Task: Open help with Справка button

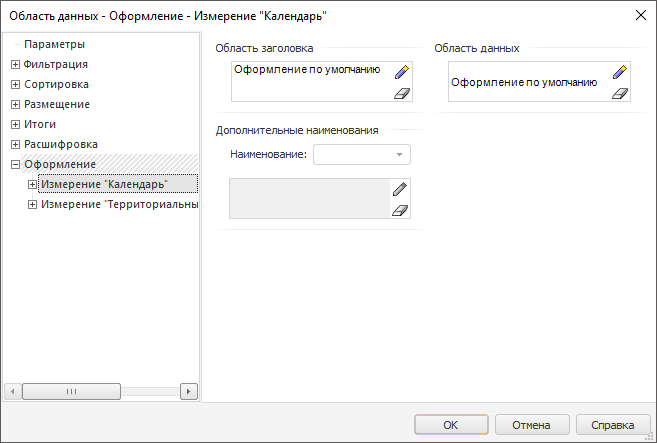Action: tap(613, 425)
